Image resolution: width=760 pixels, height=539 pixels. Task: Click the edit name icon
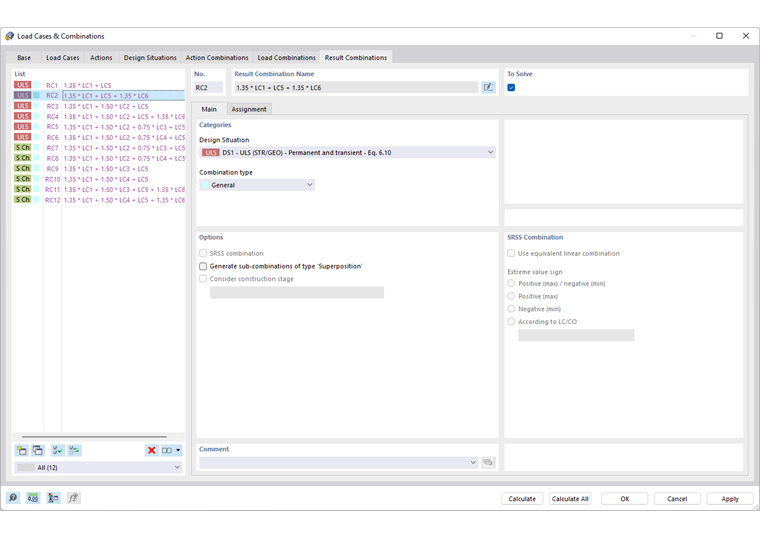tap(488, 87)
